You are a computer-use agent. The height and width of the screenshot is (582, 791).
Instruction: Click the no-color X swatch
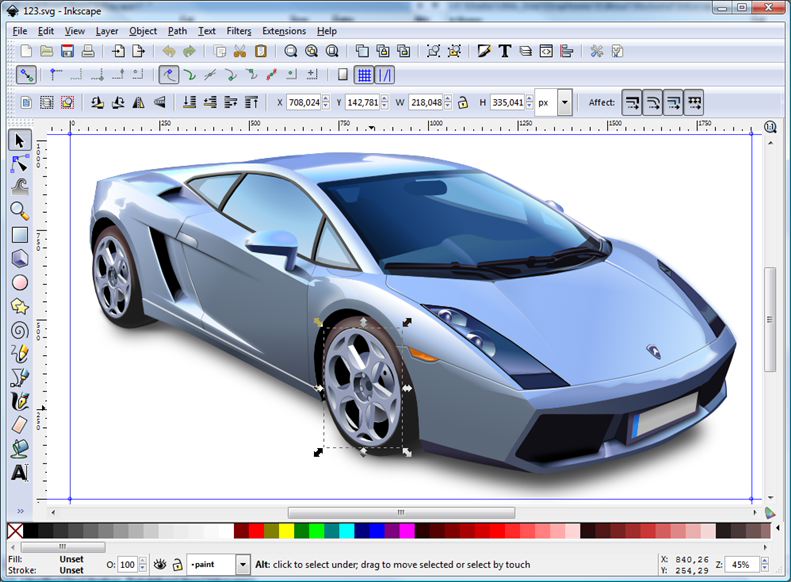click(x=15, y=531)
